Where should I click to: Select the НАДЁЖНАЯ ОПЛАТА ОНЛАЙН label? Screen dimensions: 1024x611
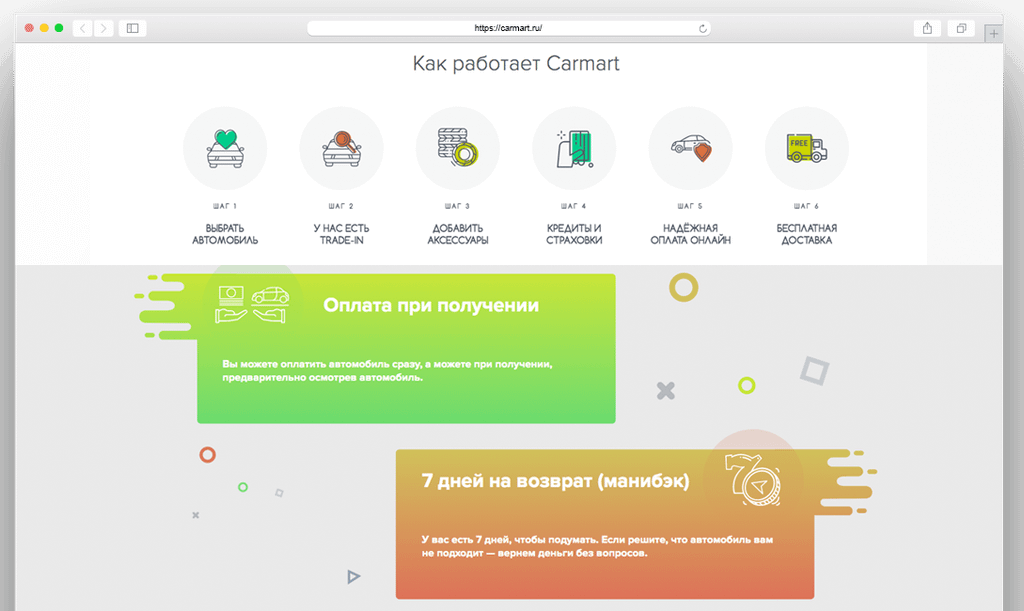coord(690,234)
